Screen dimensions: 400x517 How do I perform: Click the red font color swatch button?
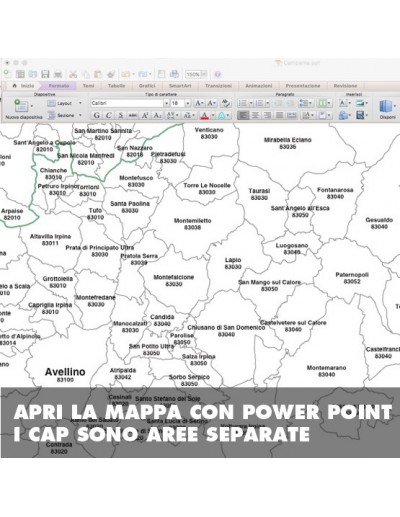pyautogui.click(x=205, y=115)
